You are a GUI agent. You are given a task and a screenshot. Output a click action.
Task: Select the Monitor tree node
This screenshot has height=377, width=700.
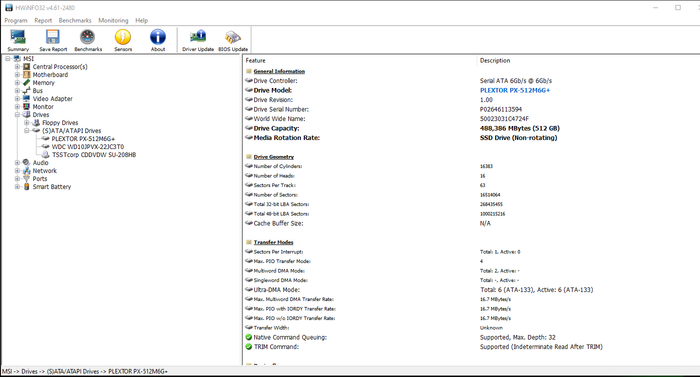tap(43, 107)
